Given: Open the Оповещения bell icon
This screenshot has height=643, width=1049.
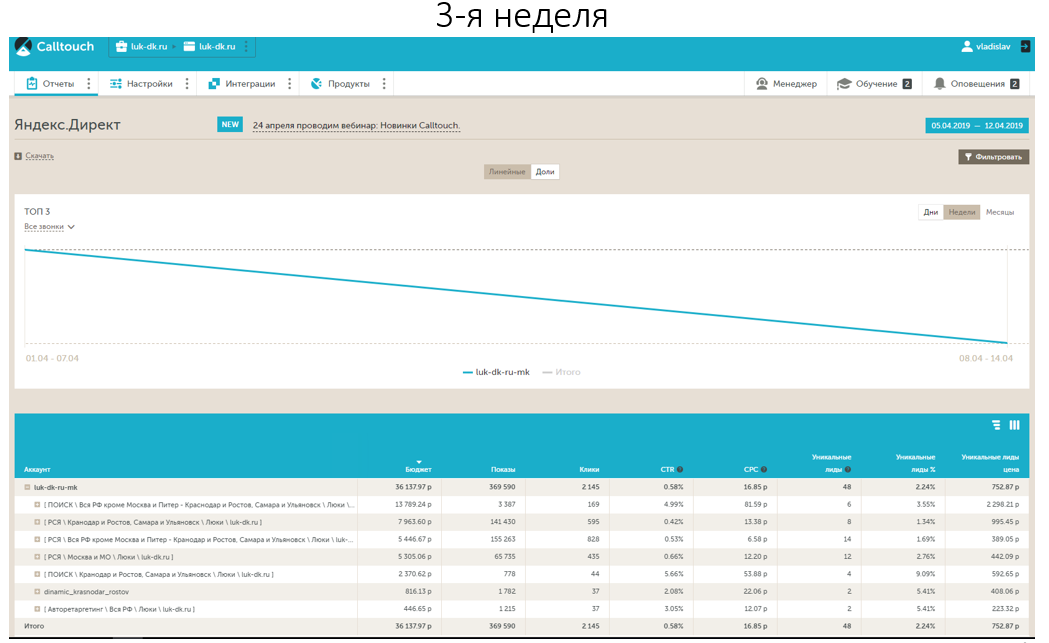Looking at the screenshot, I should (939, 84).
